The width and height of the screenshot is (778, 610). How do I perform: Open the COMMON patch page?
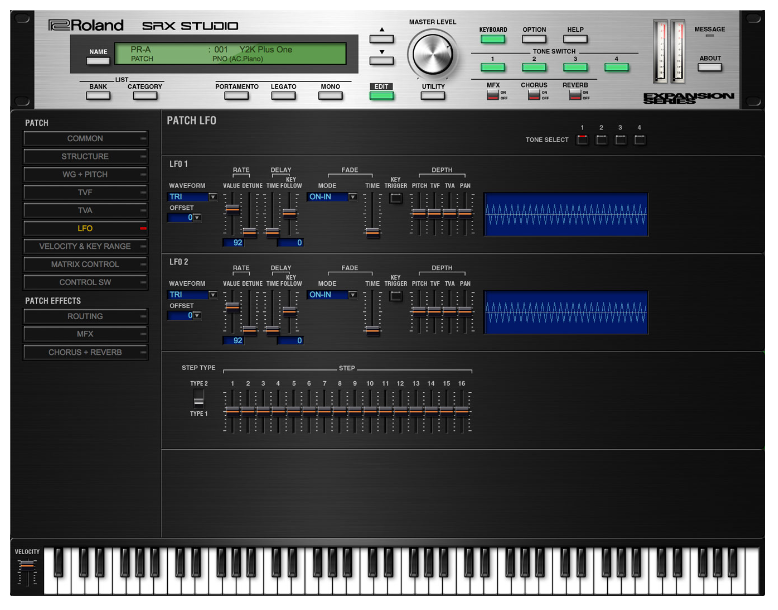click(x=85, y=138)
